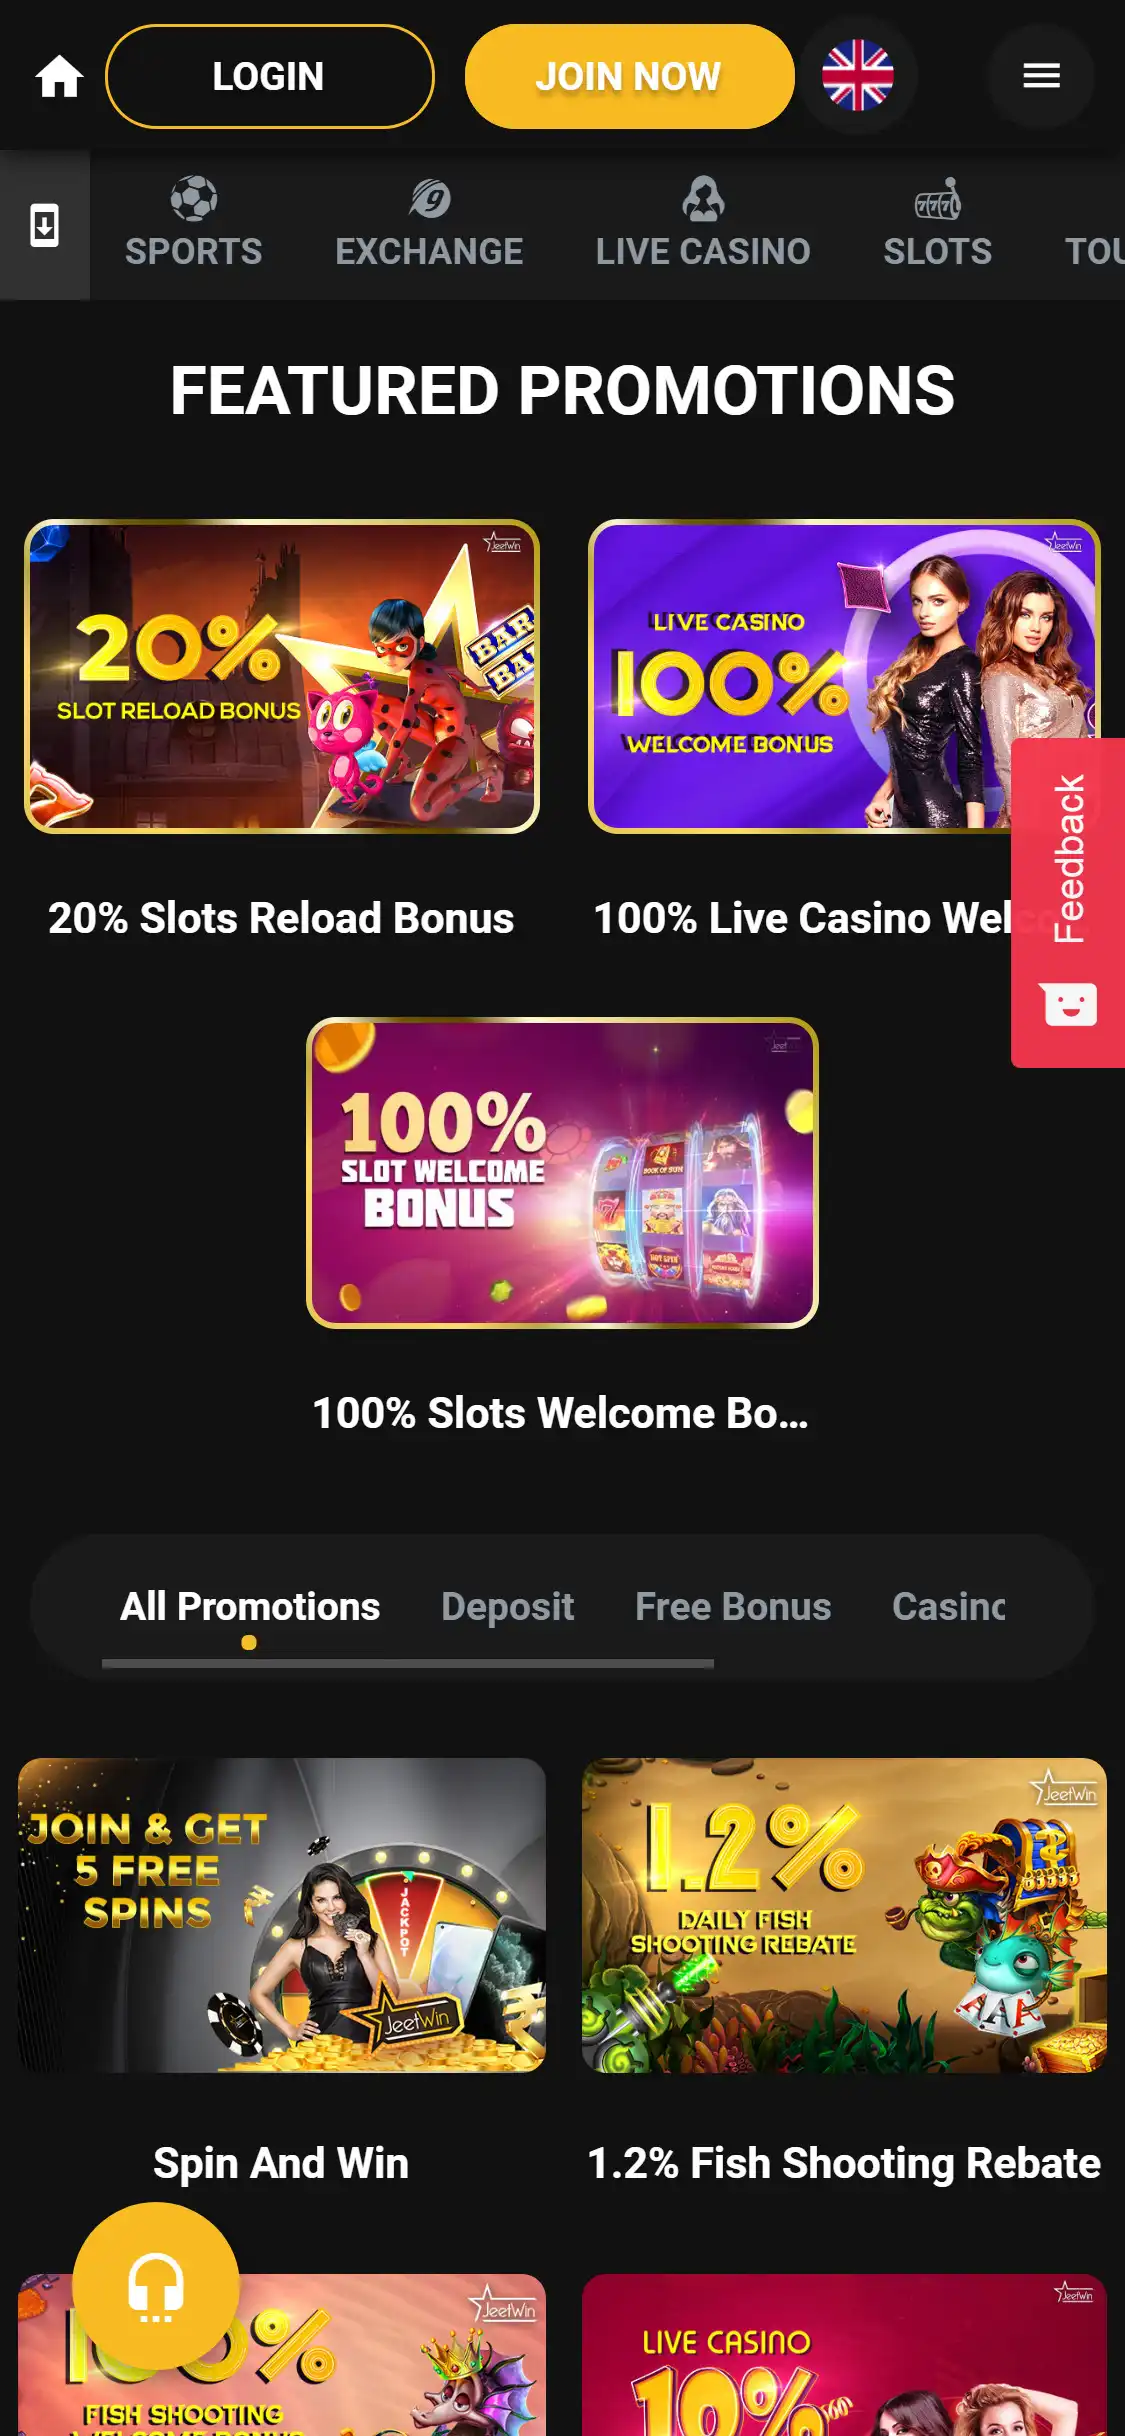Go to the home page icon
The height and width of the screenshot is (2436, 1125).
(59, 76)
